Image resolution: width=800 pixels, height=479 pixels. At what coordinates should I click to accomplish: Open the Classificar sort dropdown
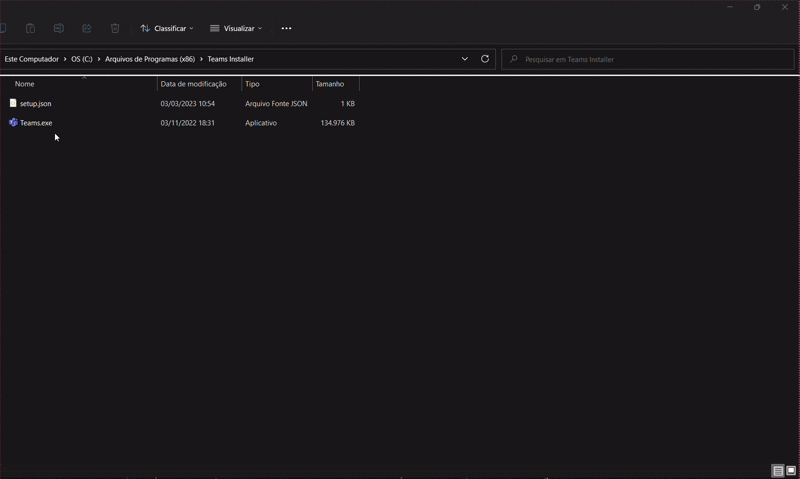click(167, 28)
